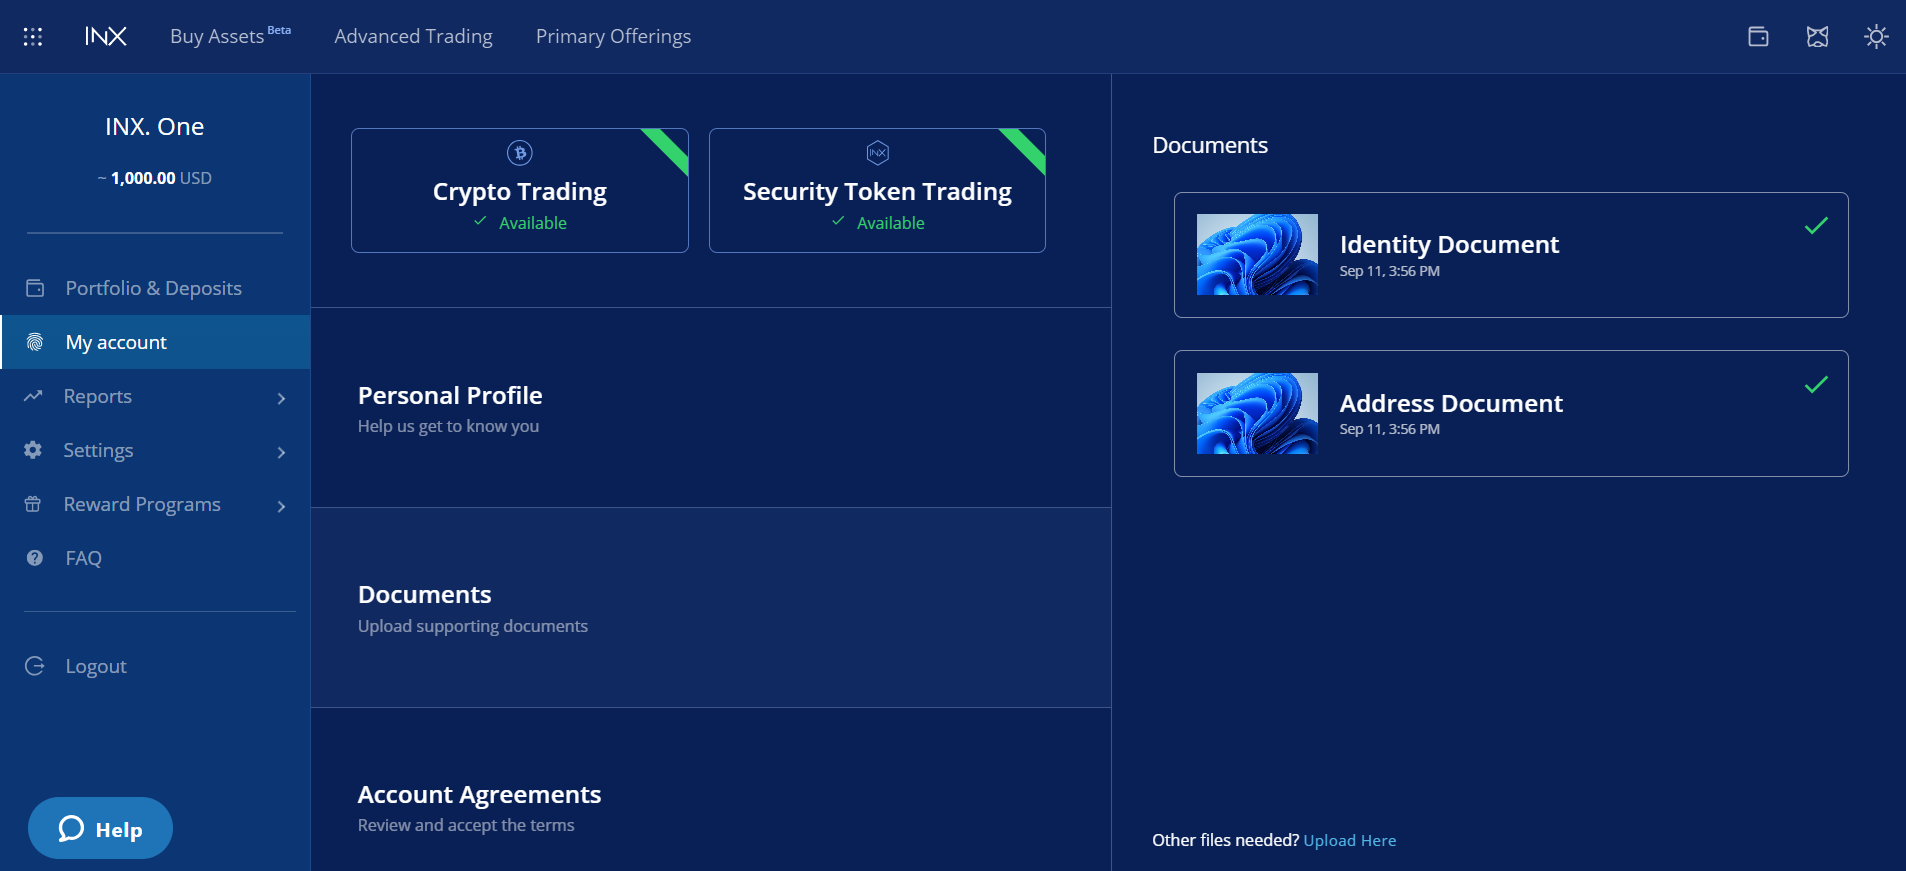Viewport: 1906px width, 871px height.
Task: Open Buy Assets Beta in top navigation
Action: click(230, 36)
